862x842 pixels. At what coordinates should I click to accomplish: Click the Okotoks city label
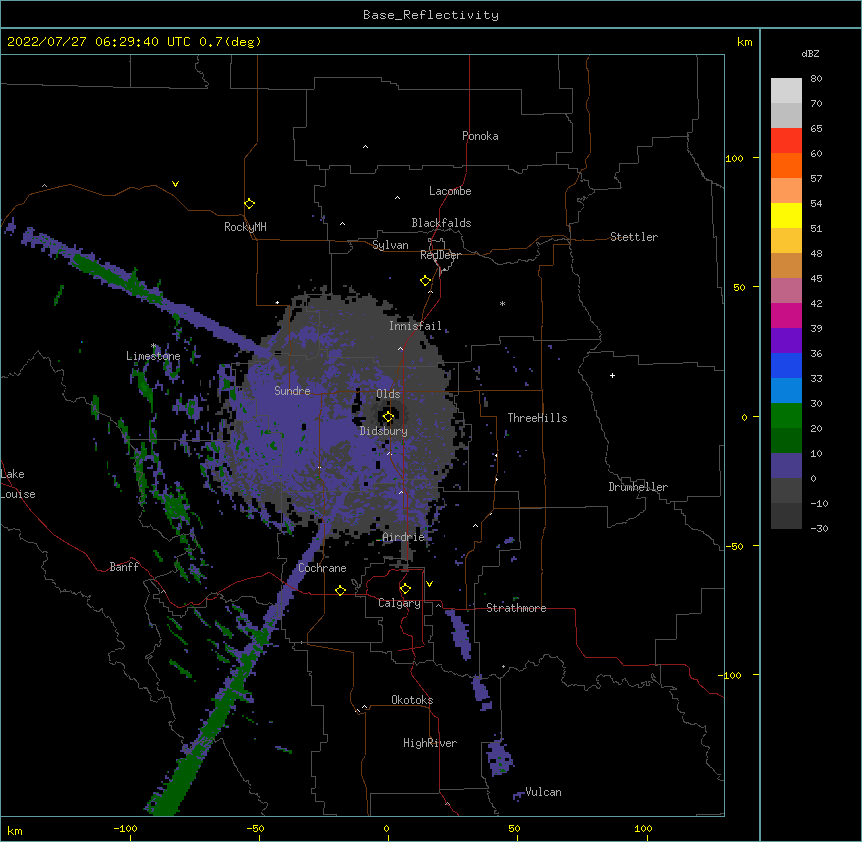412,700
